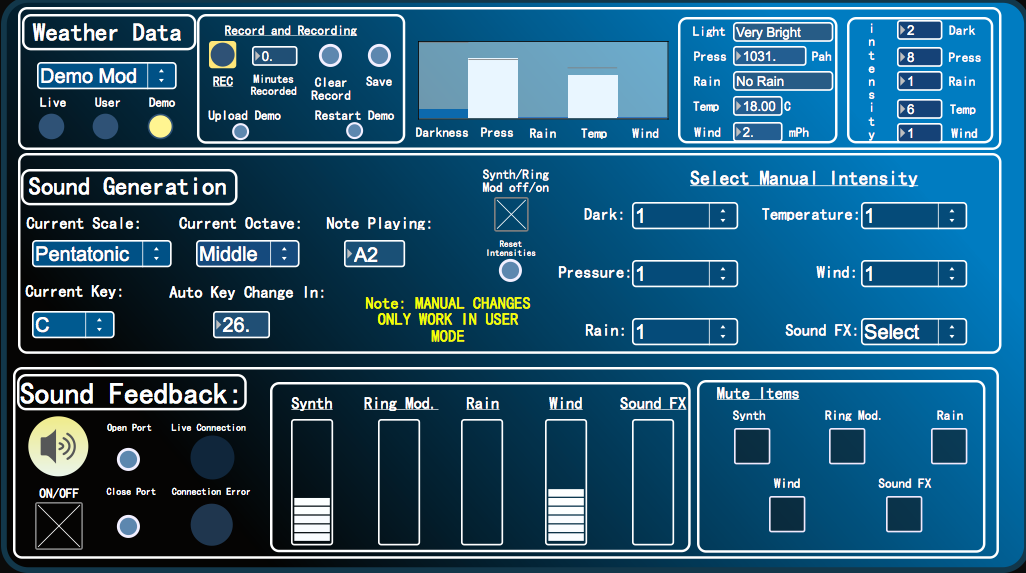This screenshot has height=573, width=1026.
Task: Mute the Wind item checkbox
Action: pos(787,514)
